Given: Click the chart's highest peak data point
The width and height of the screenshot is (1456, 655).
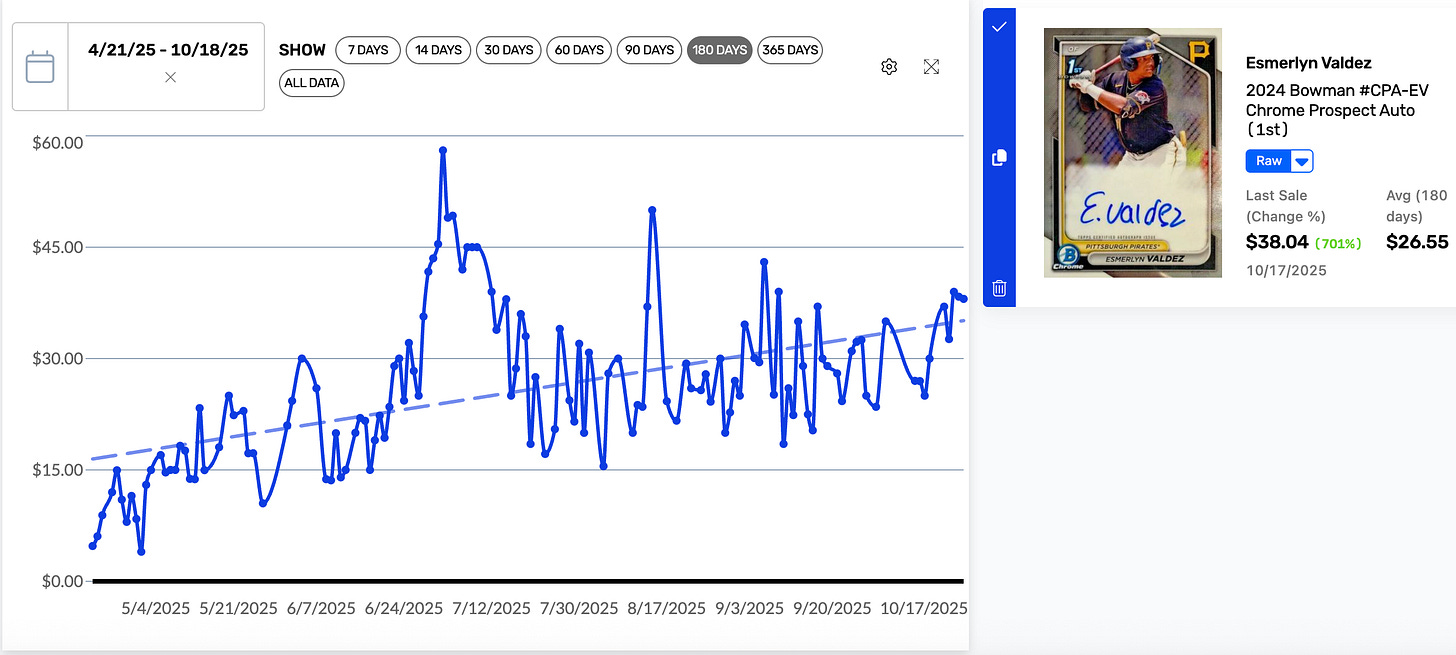Looking at the screenshot, I should pyautogui.click(x=443, y=150).
